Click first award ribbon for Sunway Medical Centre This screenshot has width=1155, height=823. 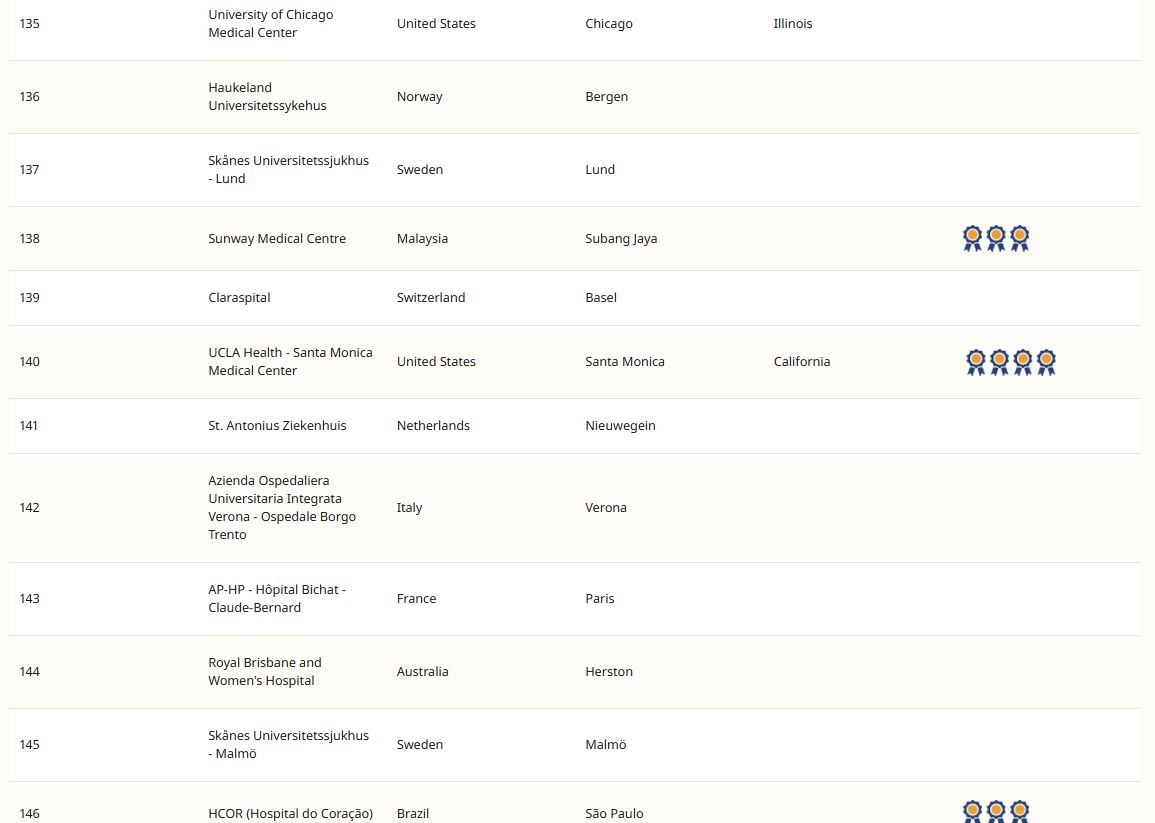click(972, 238)
